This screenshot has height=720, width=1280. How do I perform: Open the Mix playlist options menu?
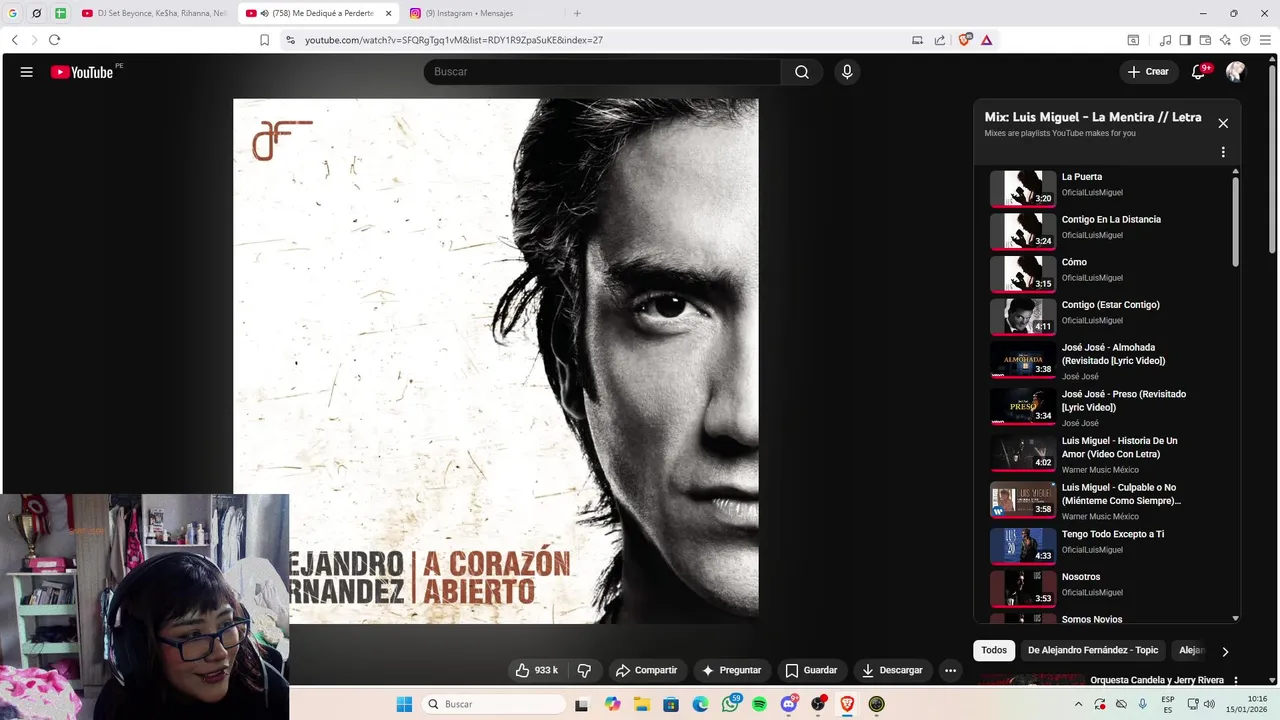[1223, 152]
